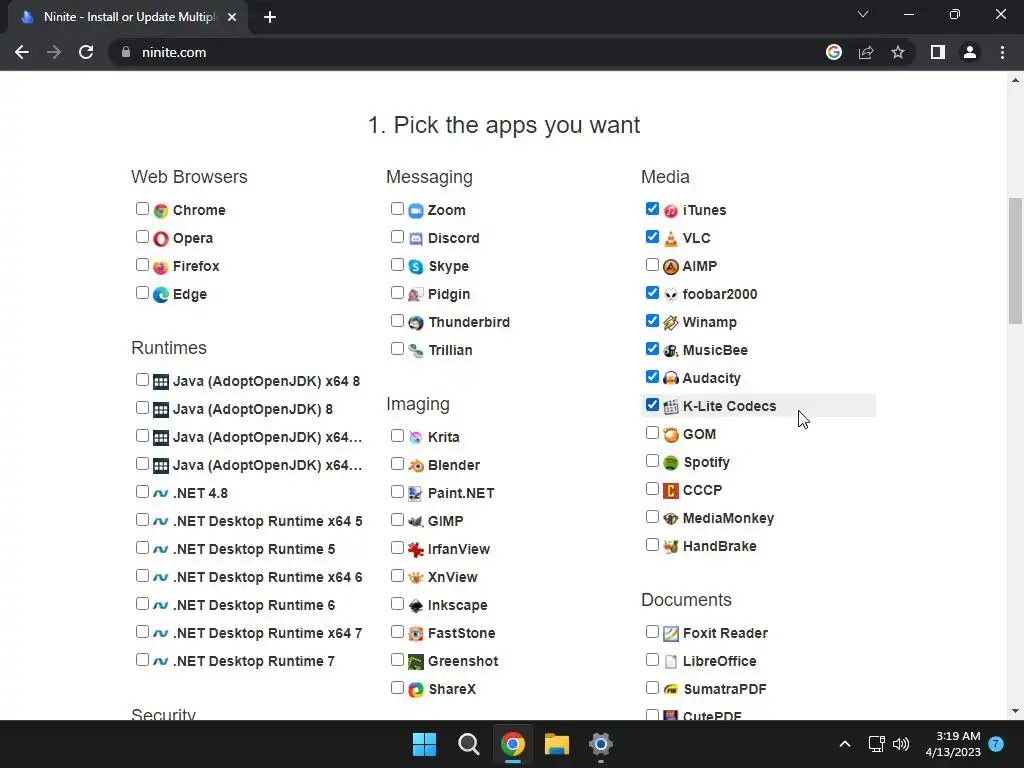
Task: Click the Audacity headphones icon
Action: click(671, 378)
